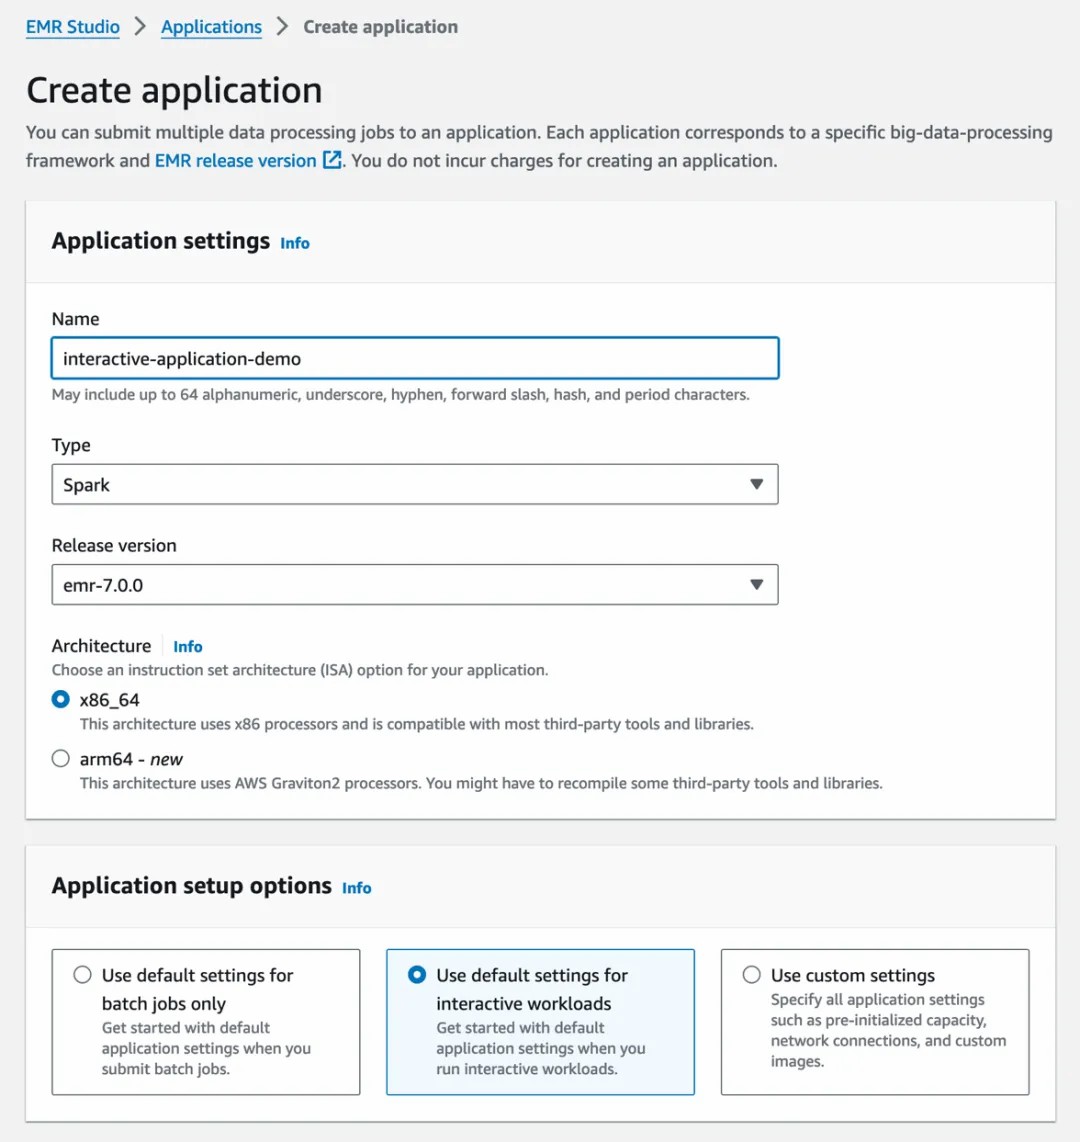Click the application Name input field
This screenshot has width=1080, height=1142.
[x=415, y=359]
